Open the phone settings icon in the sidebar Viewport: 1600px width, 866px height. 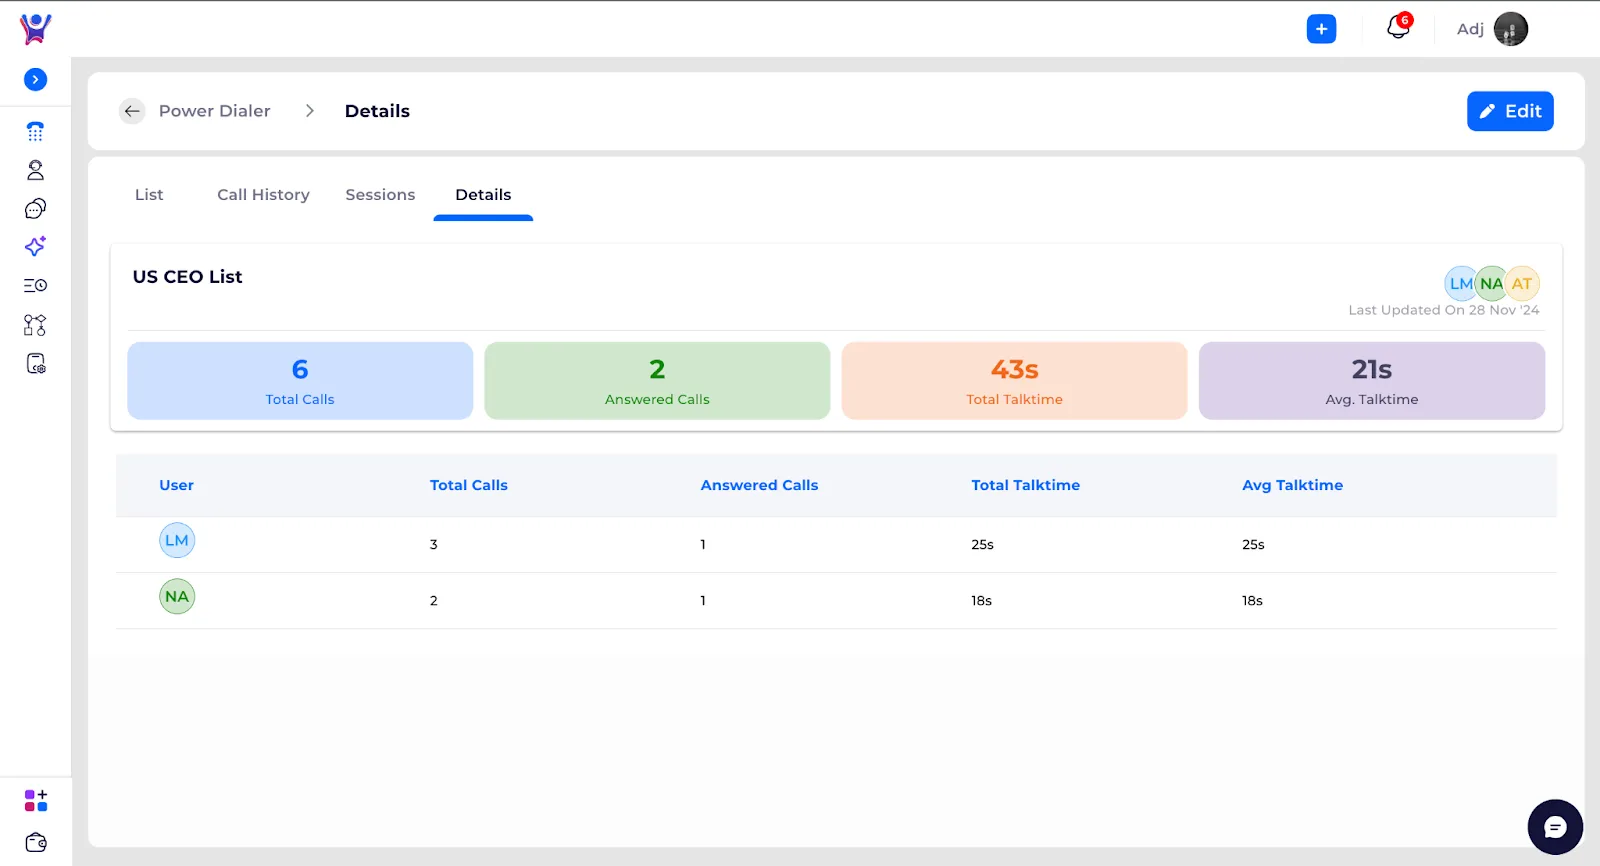pos(35,363)
